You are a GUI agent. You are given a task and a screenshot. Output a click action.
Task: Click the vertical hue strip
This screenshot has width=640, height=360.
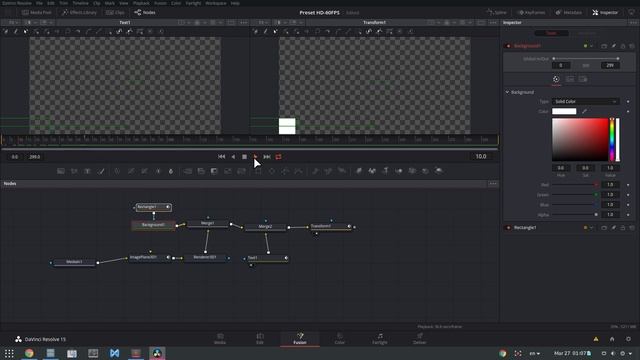pos(612,140)
